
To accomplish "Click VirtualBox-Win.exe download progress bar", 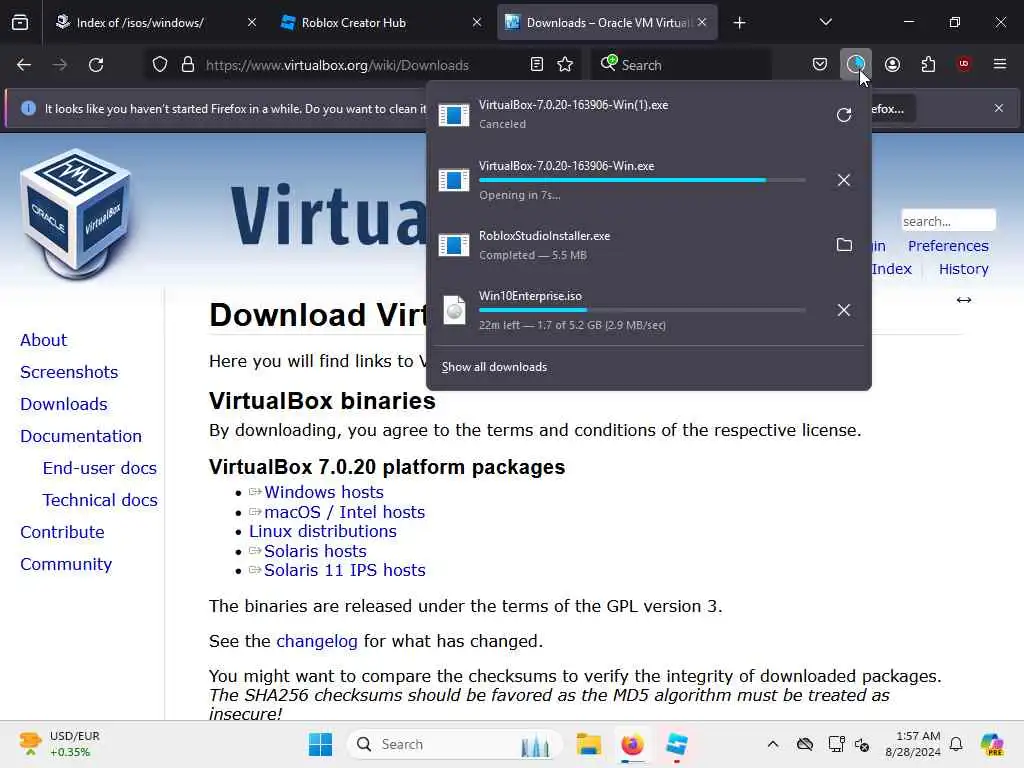I will [x=642, y=180].
